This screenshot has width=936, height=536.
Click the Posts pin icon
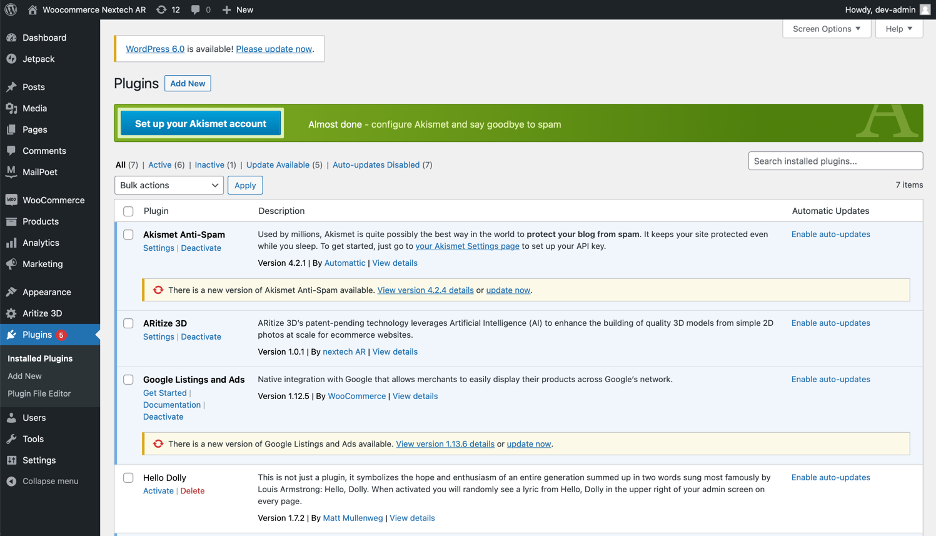coord(11,87)
